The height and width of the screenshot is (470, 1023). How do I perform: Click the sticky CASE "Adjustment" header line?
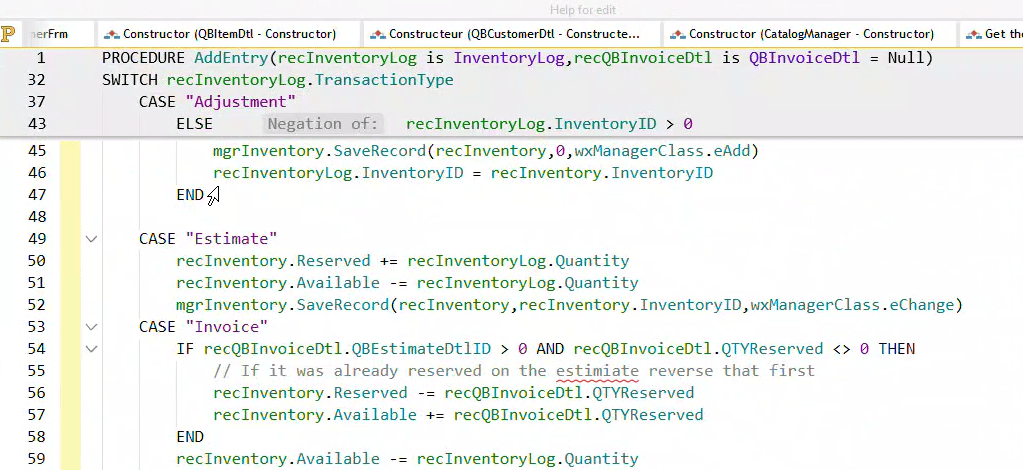(x=217, y=102)
